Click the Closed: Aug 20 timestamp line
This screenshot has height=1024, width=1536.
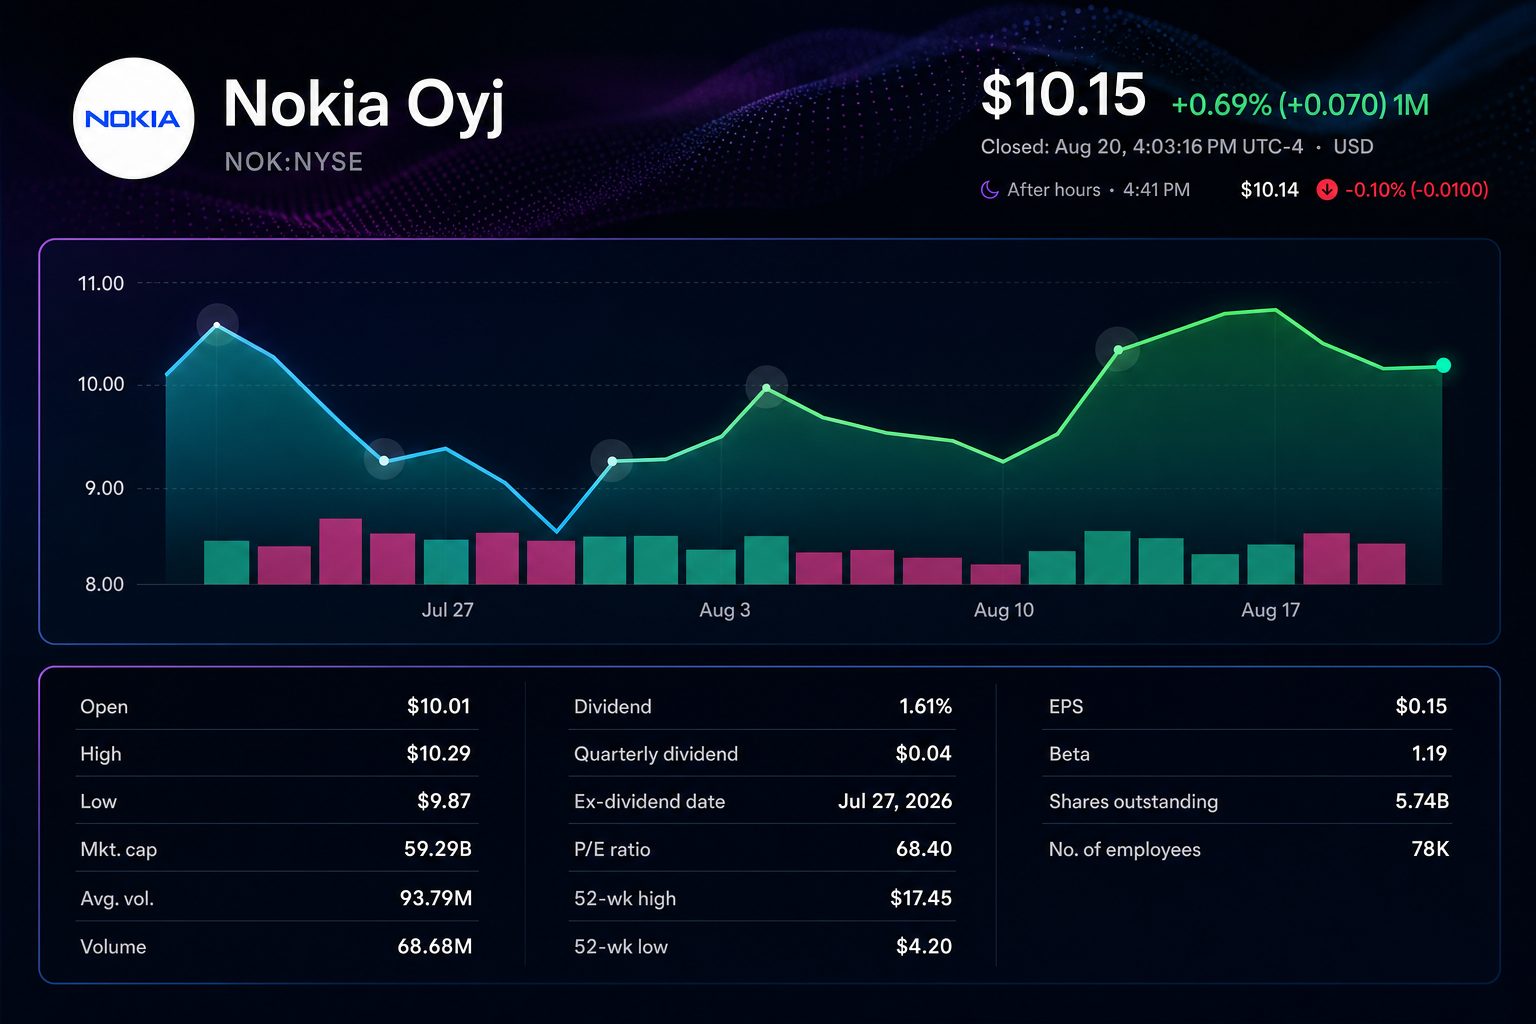point(1142,147)
